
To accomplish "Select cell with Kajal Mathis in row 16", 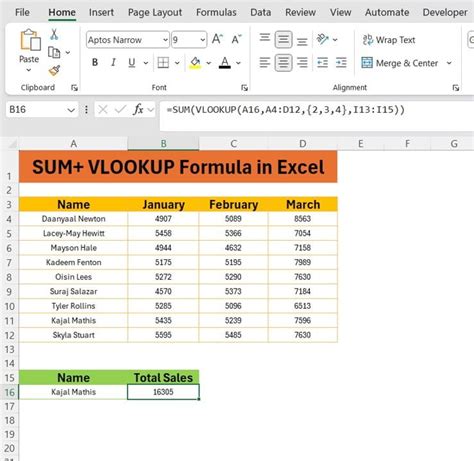I will point(73,392).
